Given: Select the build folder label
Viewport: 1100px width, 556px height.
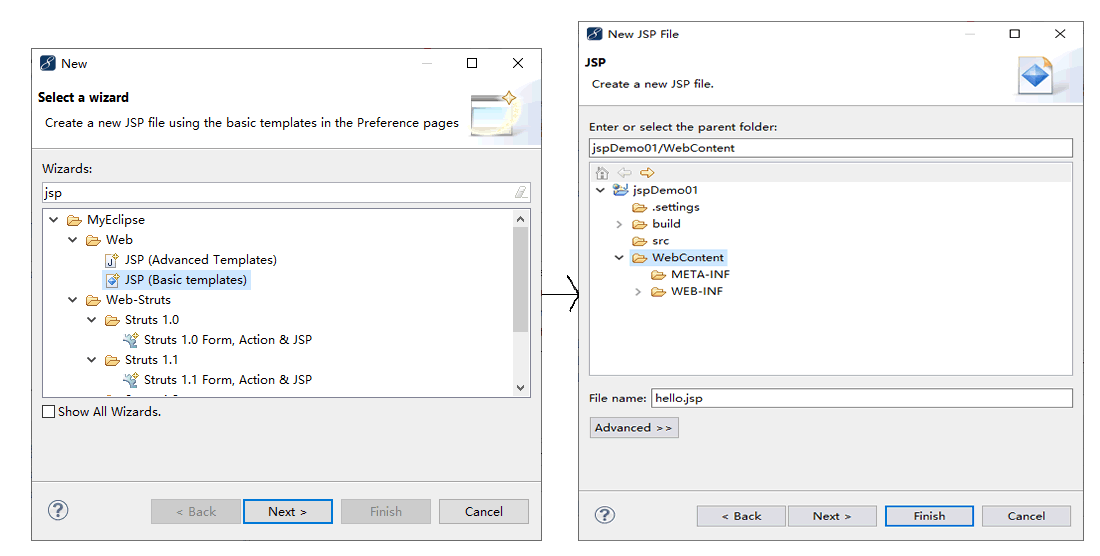Looking at the screenshot, I should (666, 224).
